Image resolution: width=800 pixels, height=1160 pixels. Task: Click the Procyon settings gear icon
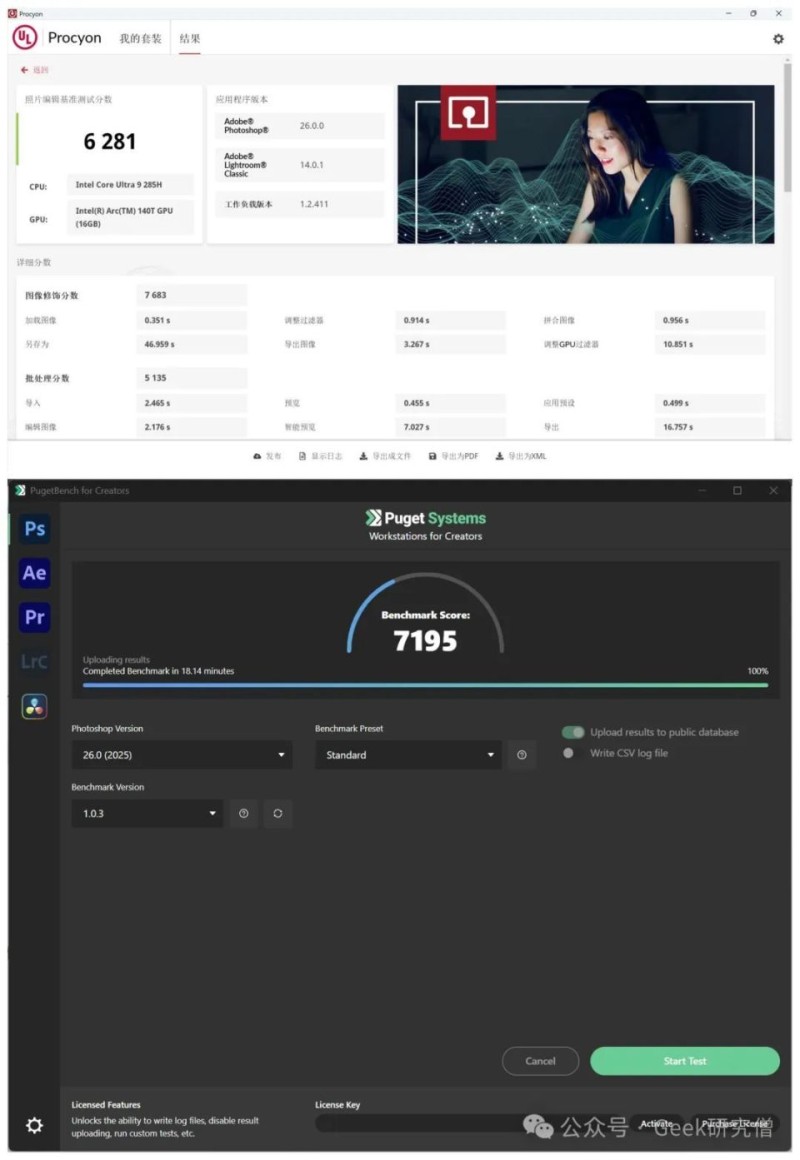[778, 39]
